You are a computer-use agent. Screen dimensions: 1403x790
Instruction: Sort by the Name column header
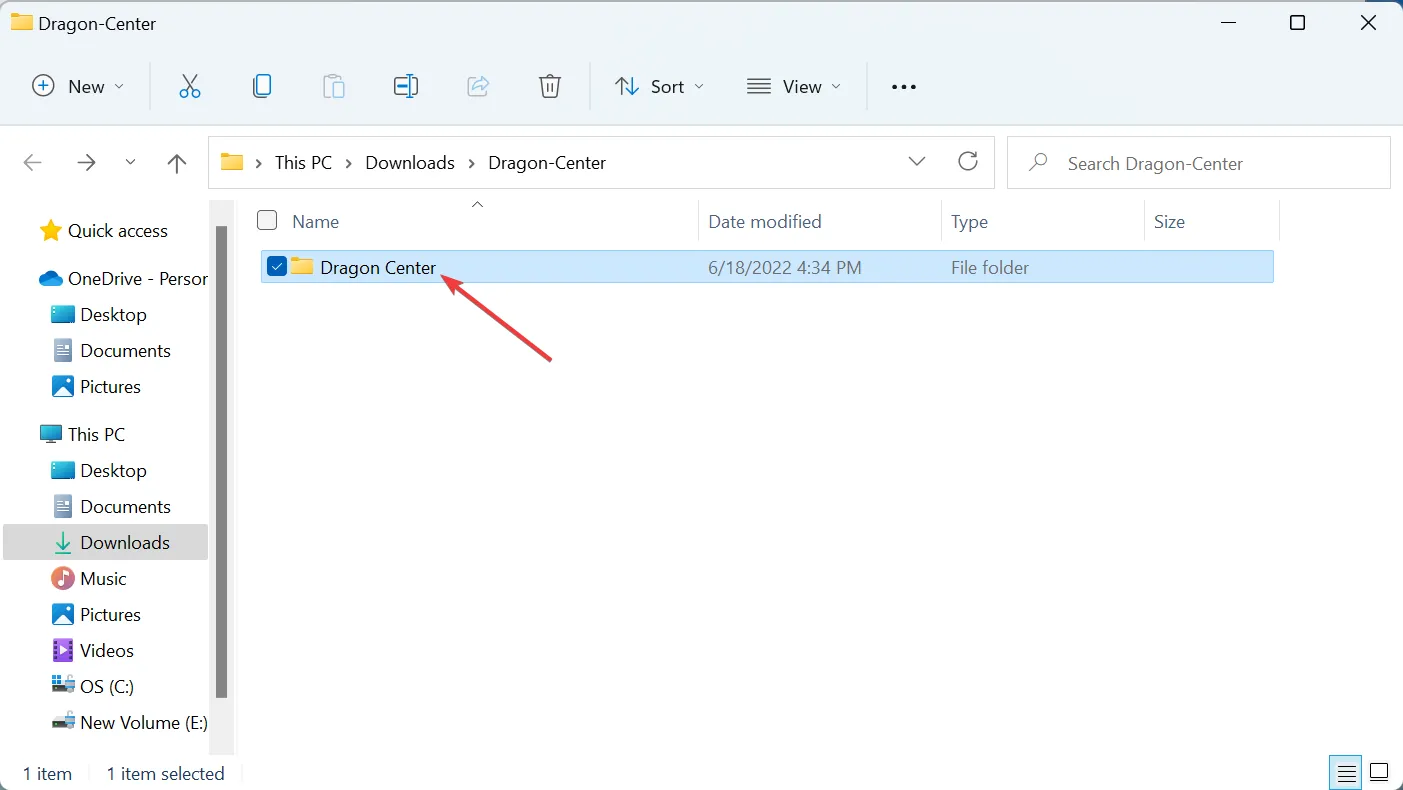click(315, 222)
